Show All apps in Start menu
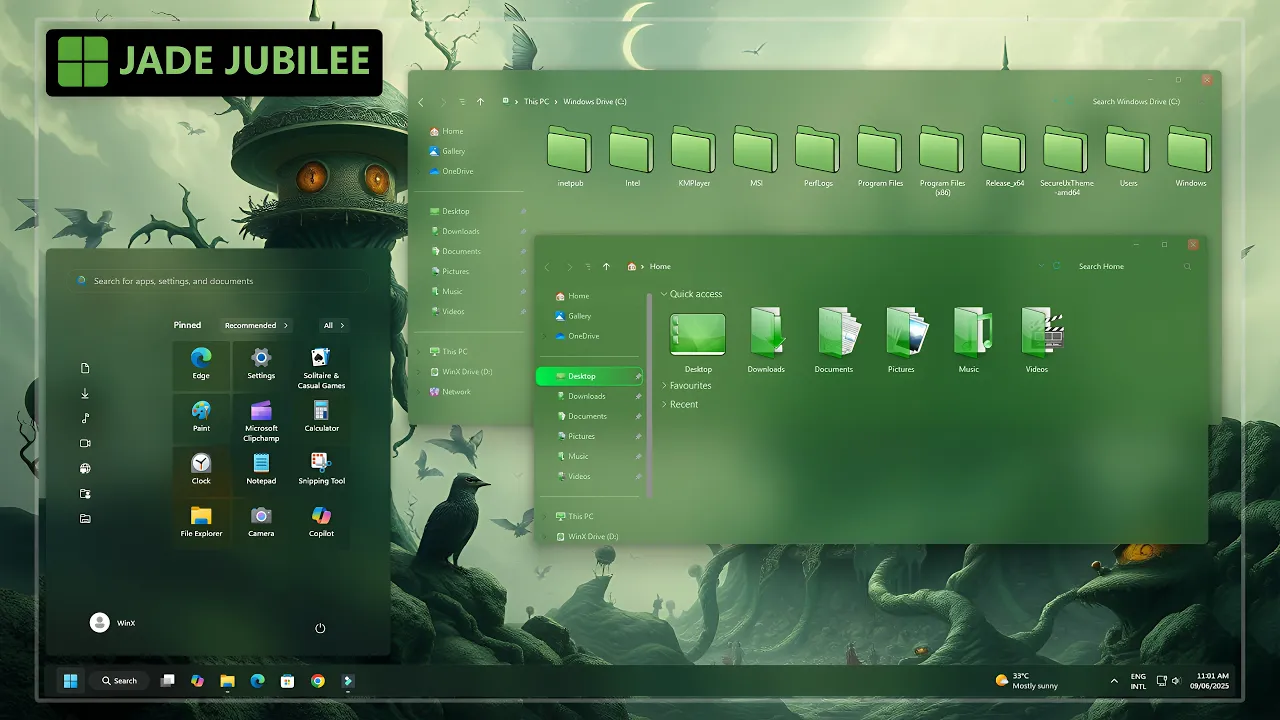 pos(334,325)
